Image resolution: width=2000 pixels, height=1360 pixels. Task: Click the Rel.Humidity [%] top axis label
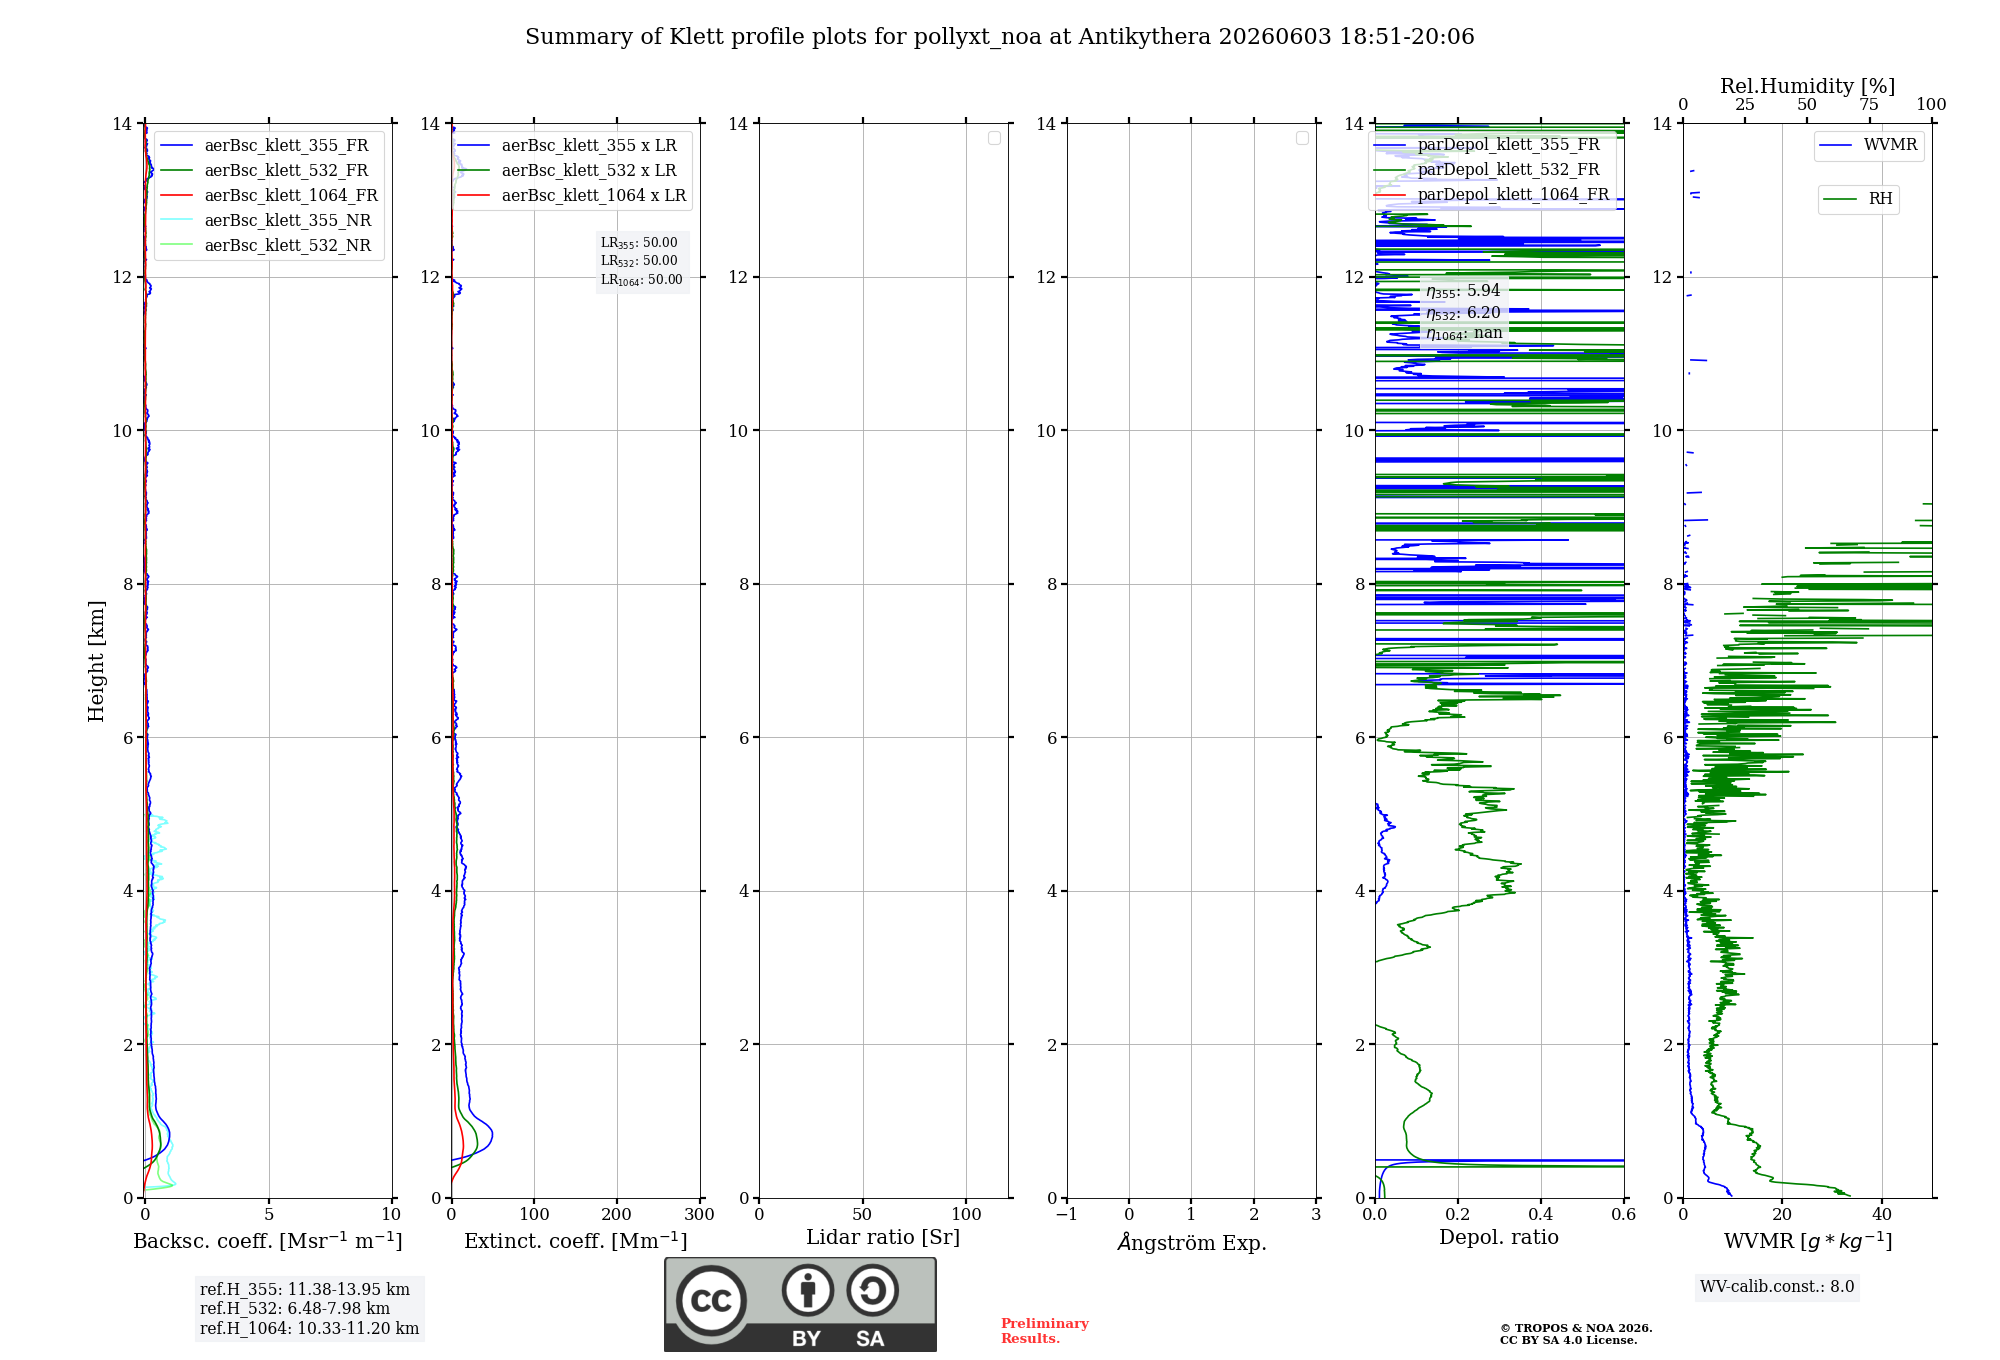1807,86
